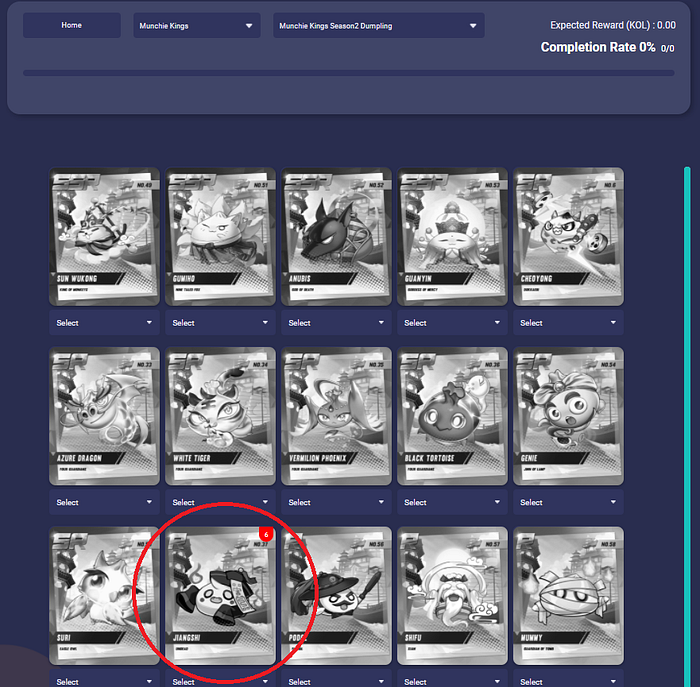Open the Munchie Kings Season2 Dumpling dropdown
Screen dimensions: 700x687
pyautogui.click(x=379, y=25)
